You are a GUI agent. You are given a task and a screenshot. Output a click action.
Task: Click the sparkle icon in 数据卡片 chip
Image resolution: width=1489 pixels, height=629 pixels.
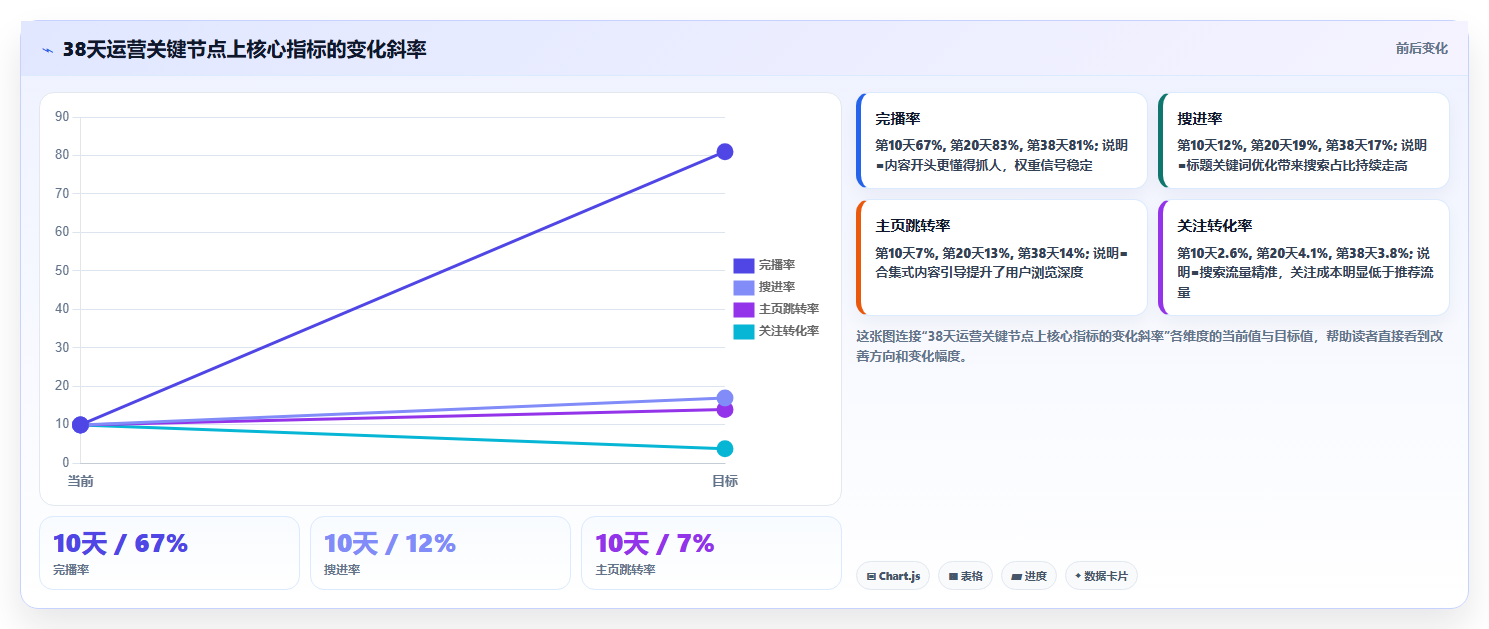[x=1077, y=576]
